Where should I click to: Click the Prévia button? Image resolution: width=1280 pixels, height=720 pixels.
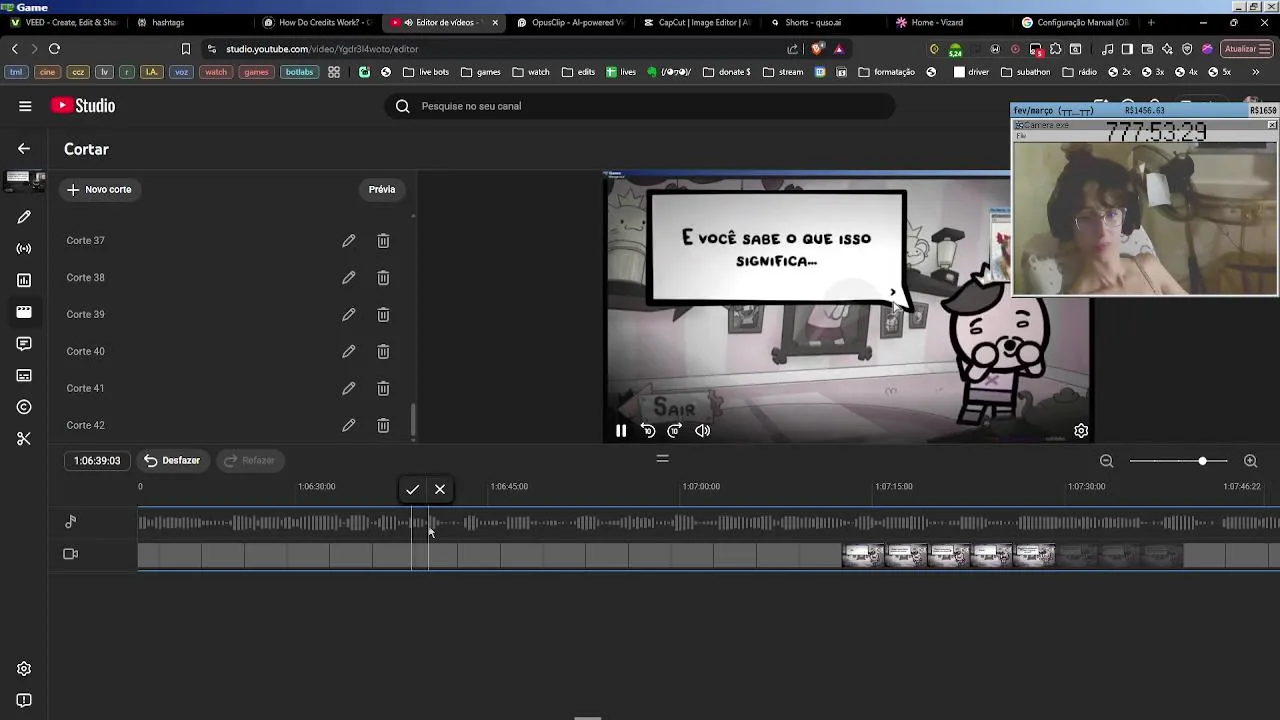coord(382,189)
